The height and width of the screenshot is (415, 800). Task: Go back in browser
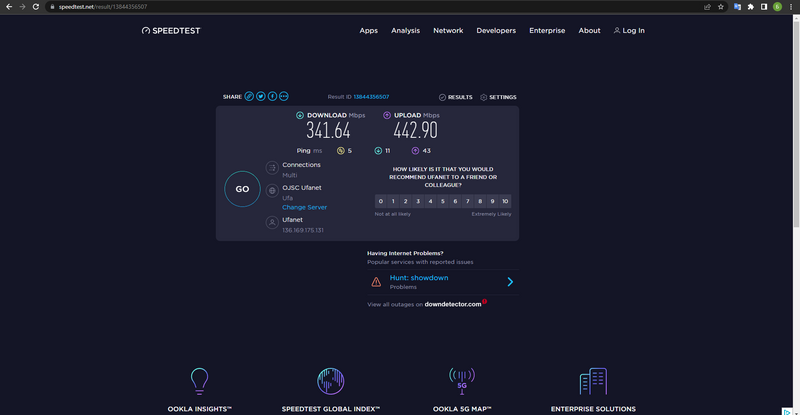pos(9,7)
